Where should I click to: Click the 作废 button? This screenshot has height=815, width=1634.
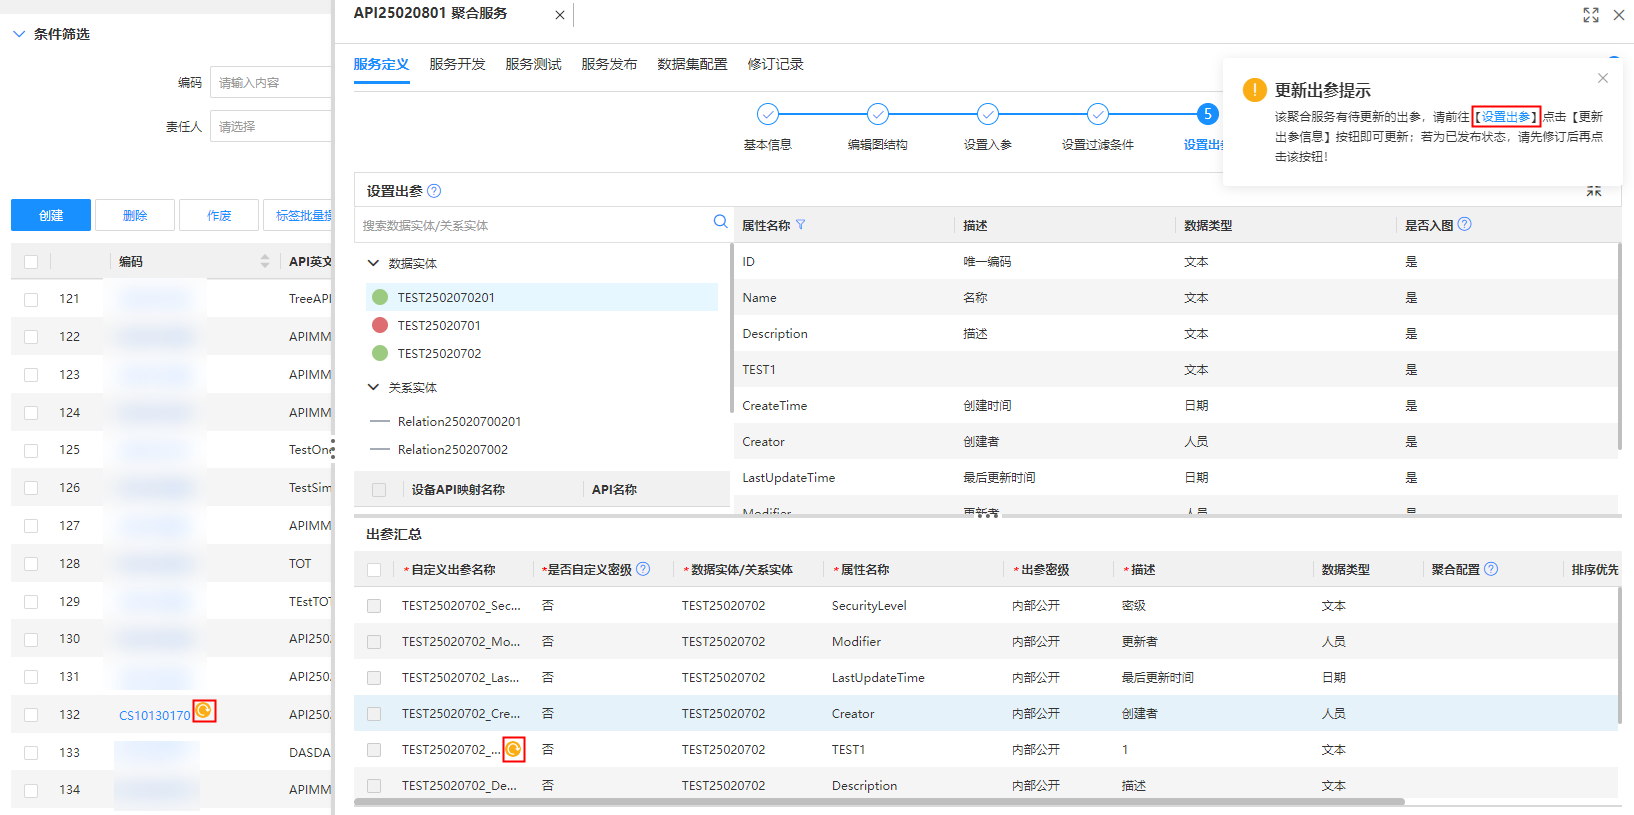coord(219,215)
